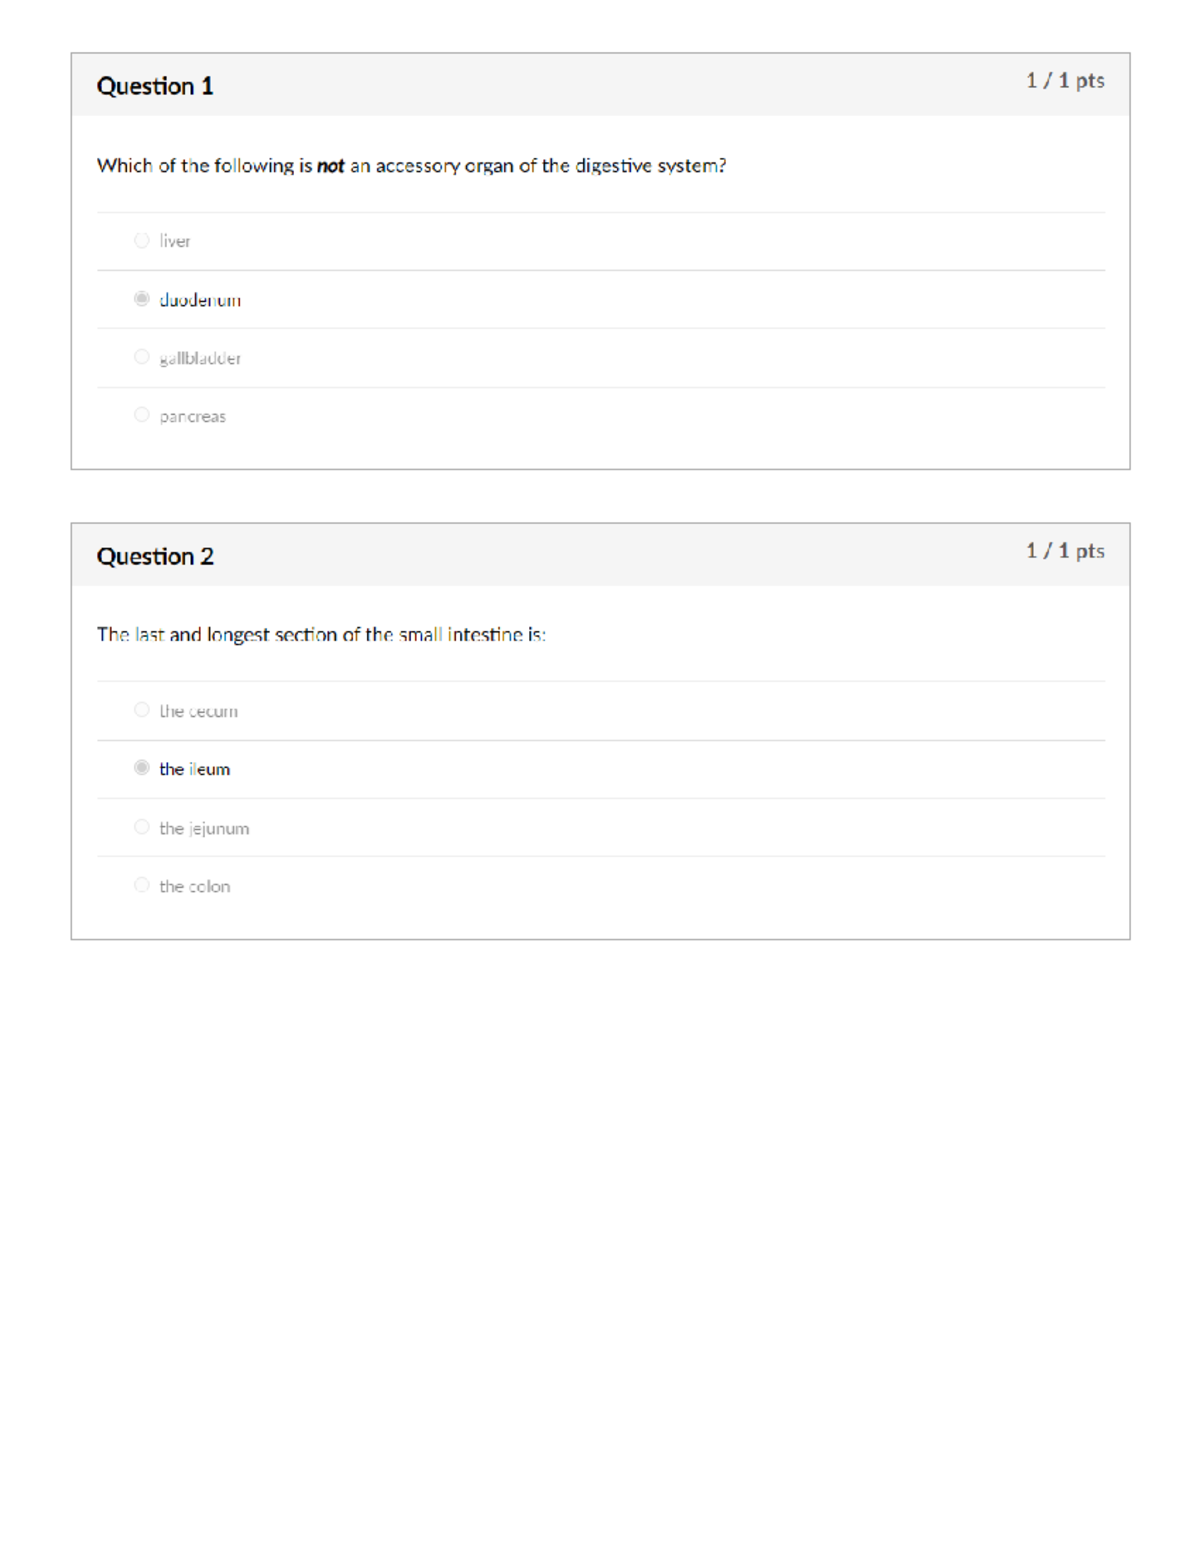Click the small intestine question text
This screenshot has height=1553, width=1200.
(321, 635)
